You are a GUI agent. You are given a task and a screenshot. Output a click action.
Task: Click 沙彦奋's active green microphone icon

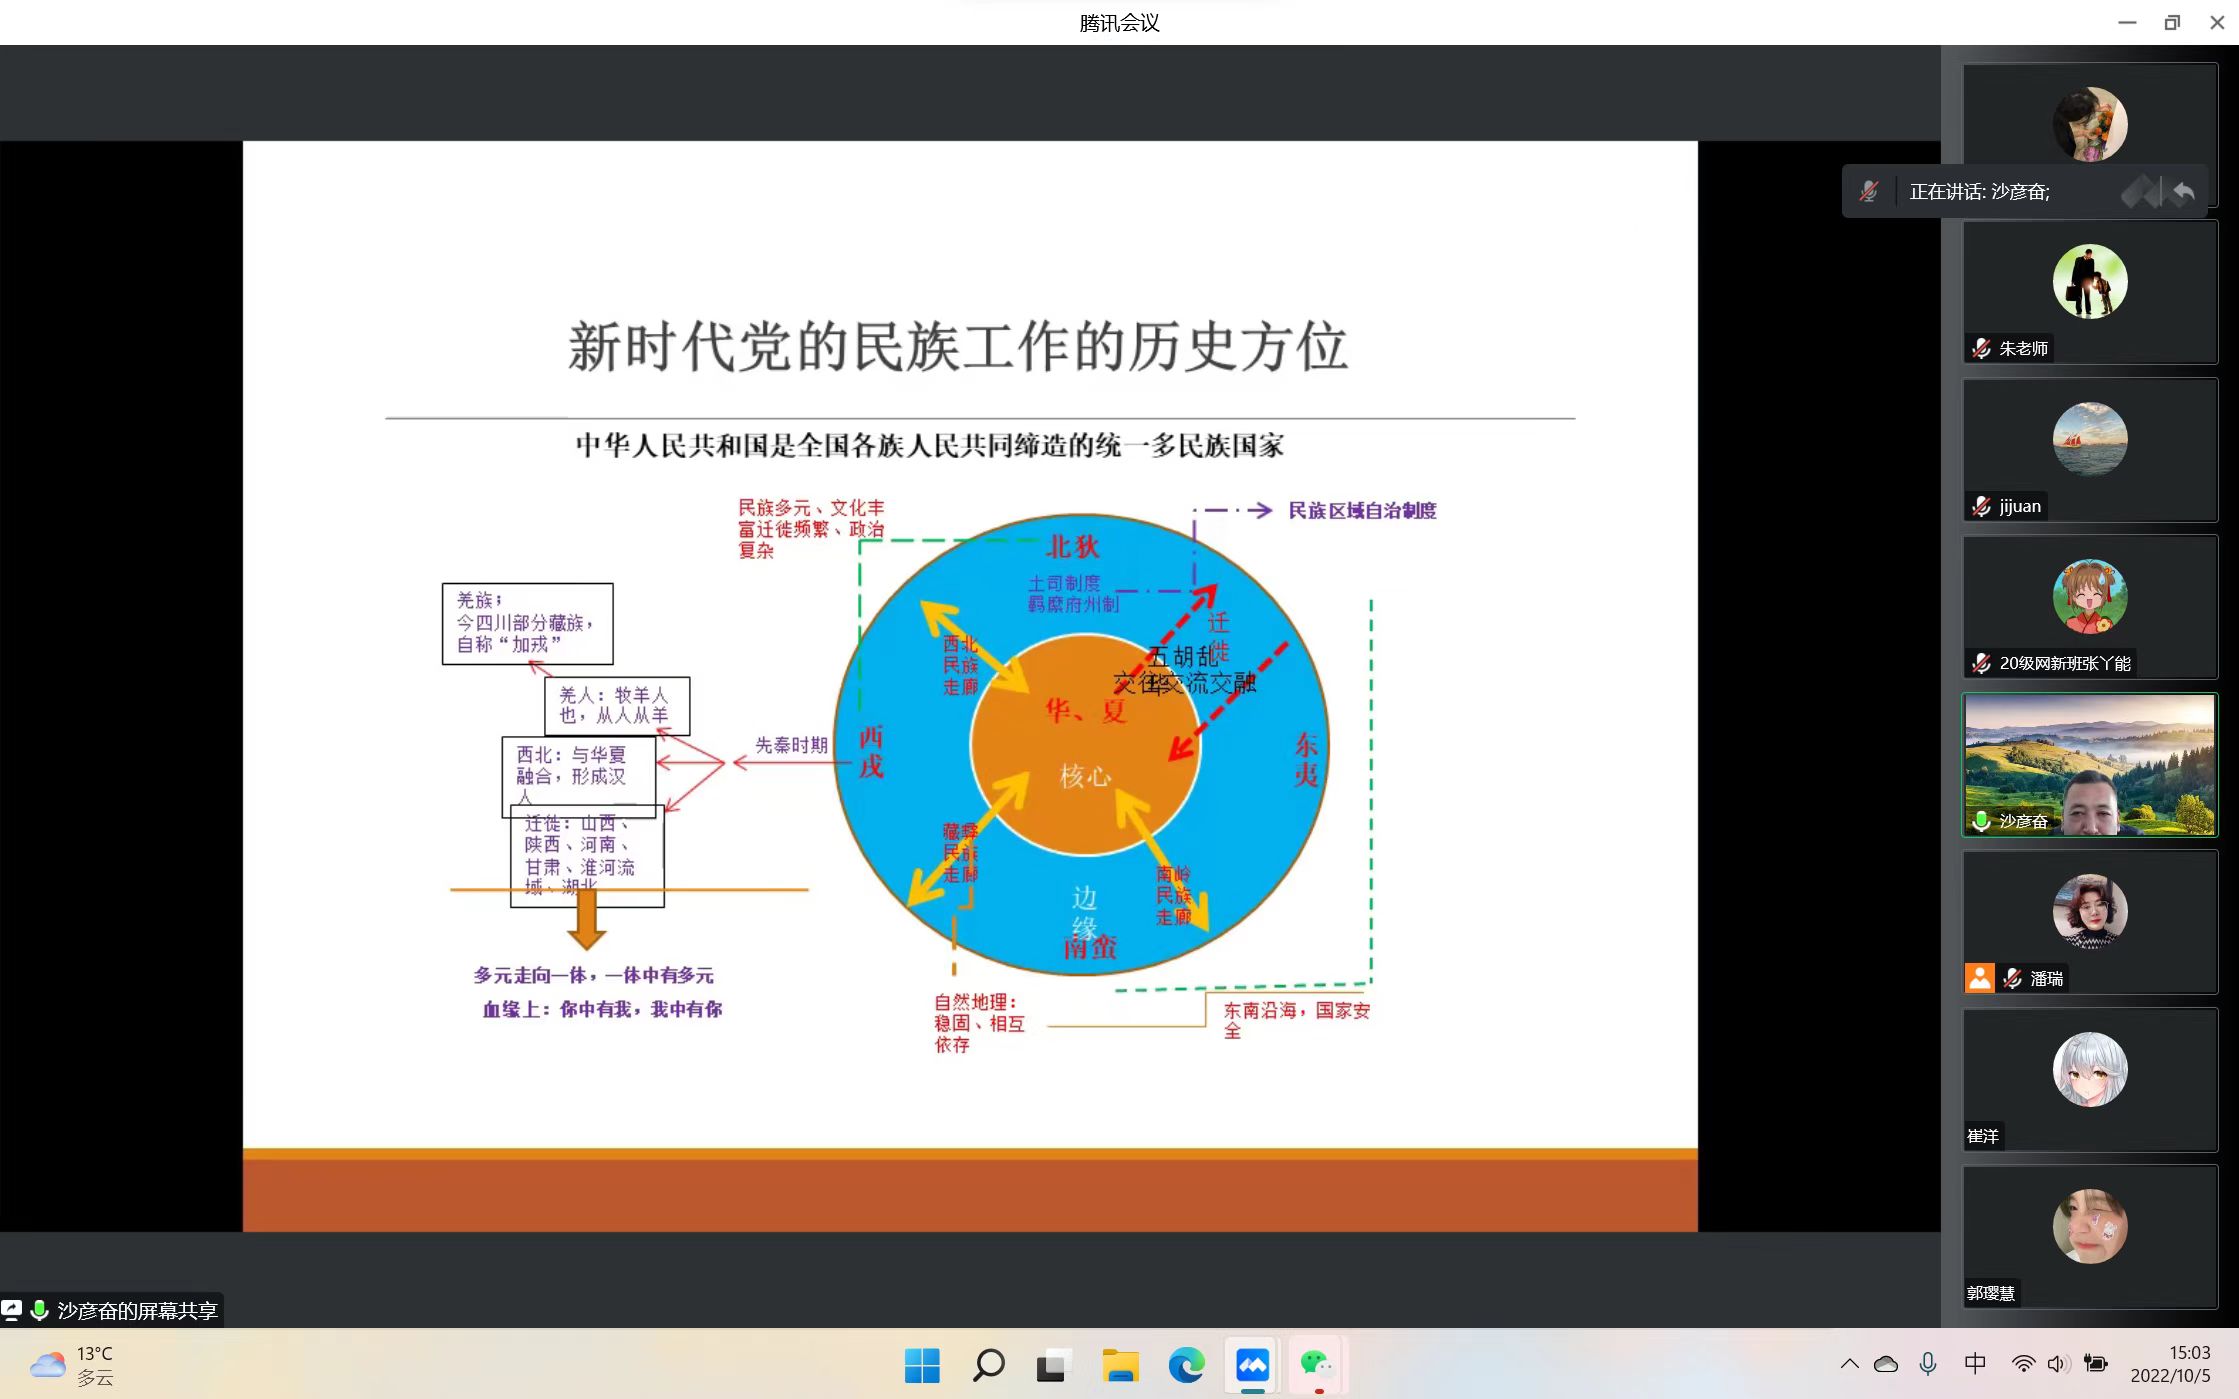(x=1981, y=821)
